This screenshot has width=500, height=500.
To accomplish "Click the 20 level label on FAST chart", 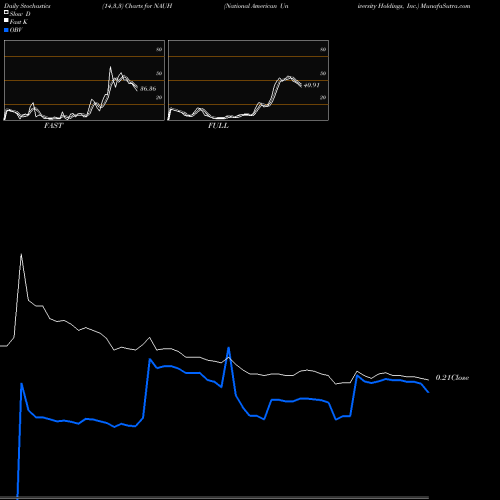I will click(x=159, y=97).
